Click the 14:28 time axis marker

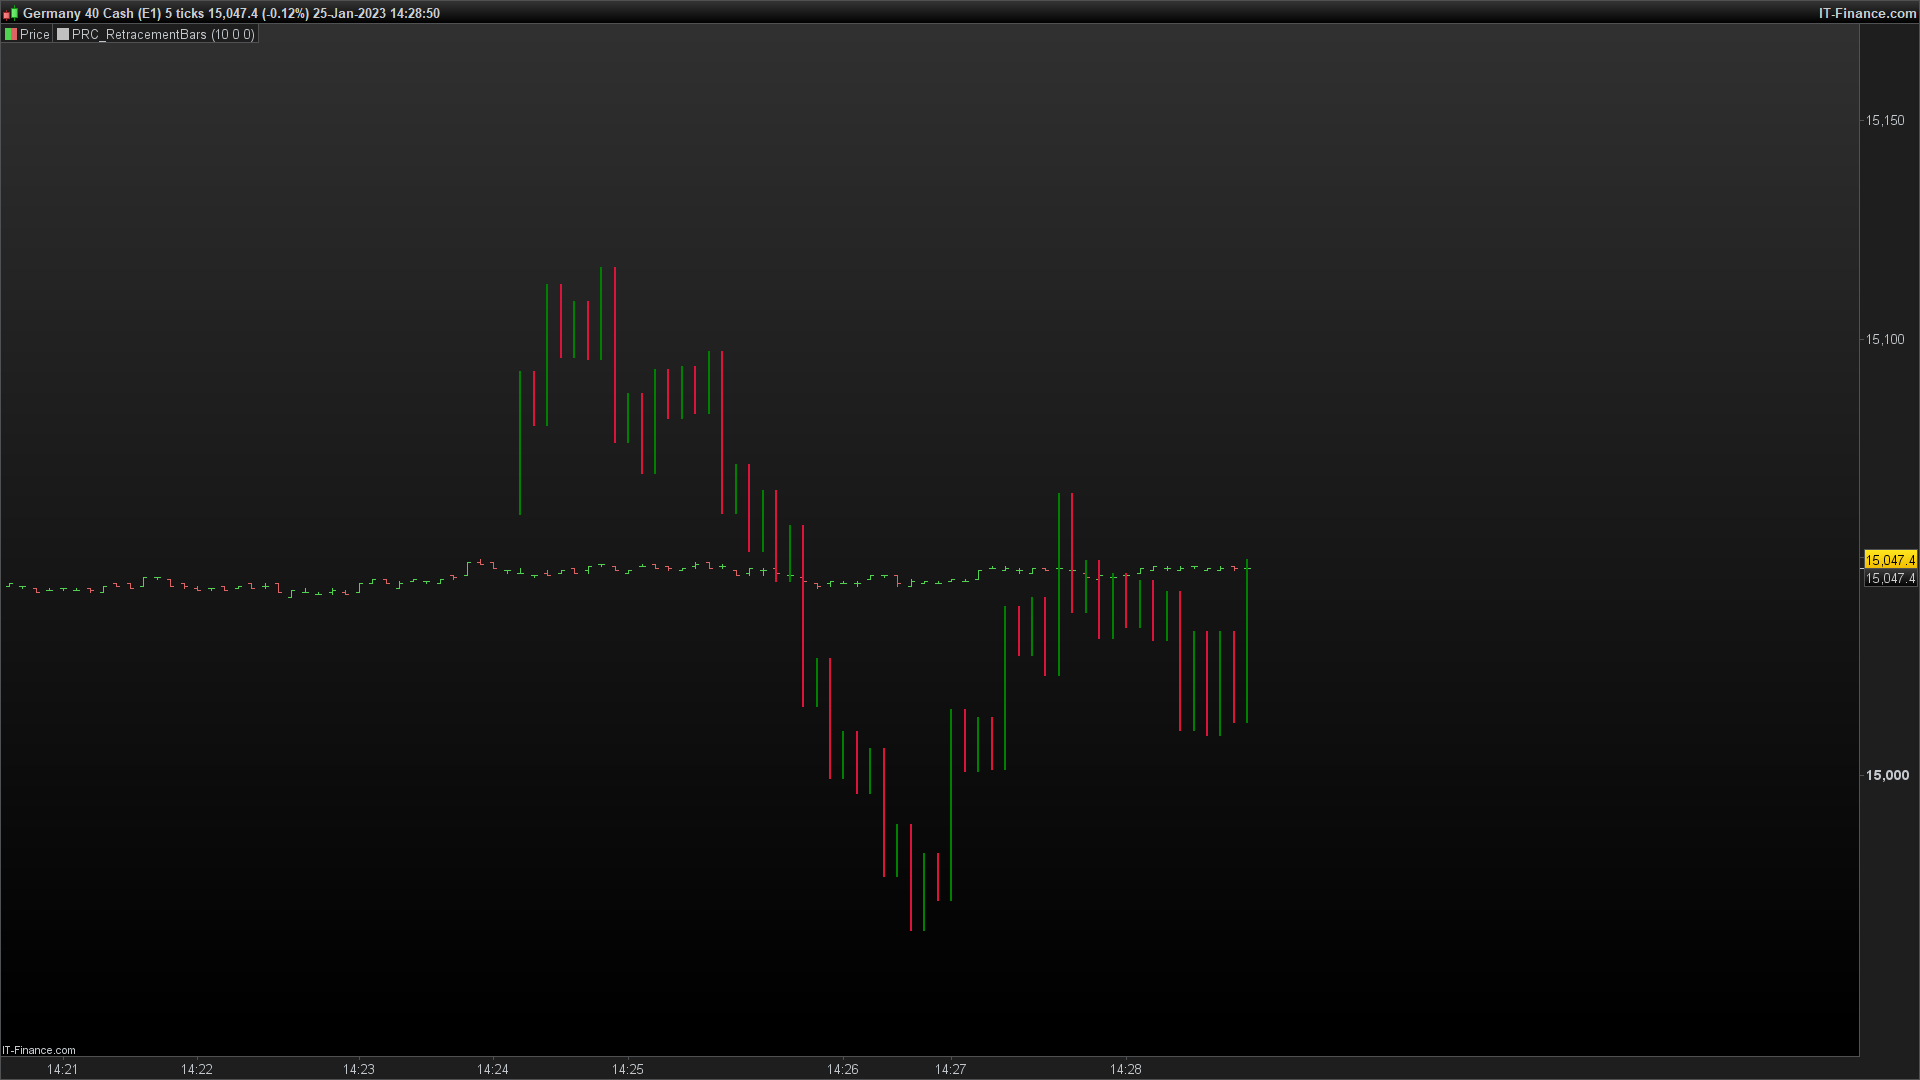click(1125, 1069)
